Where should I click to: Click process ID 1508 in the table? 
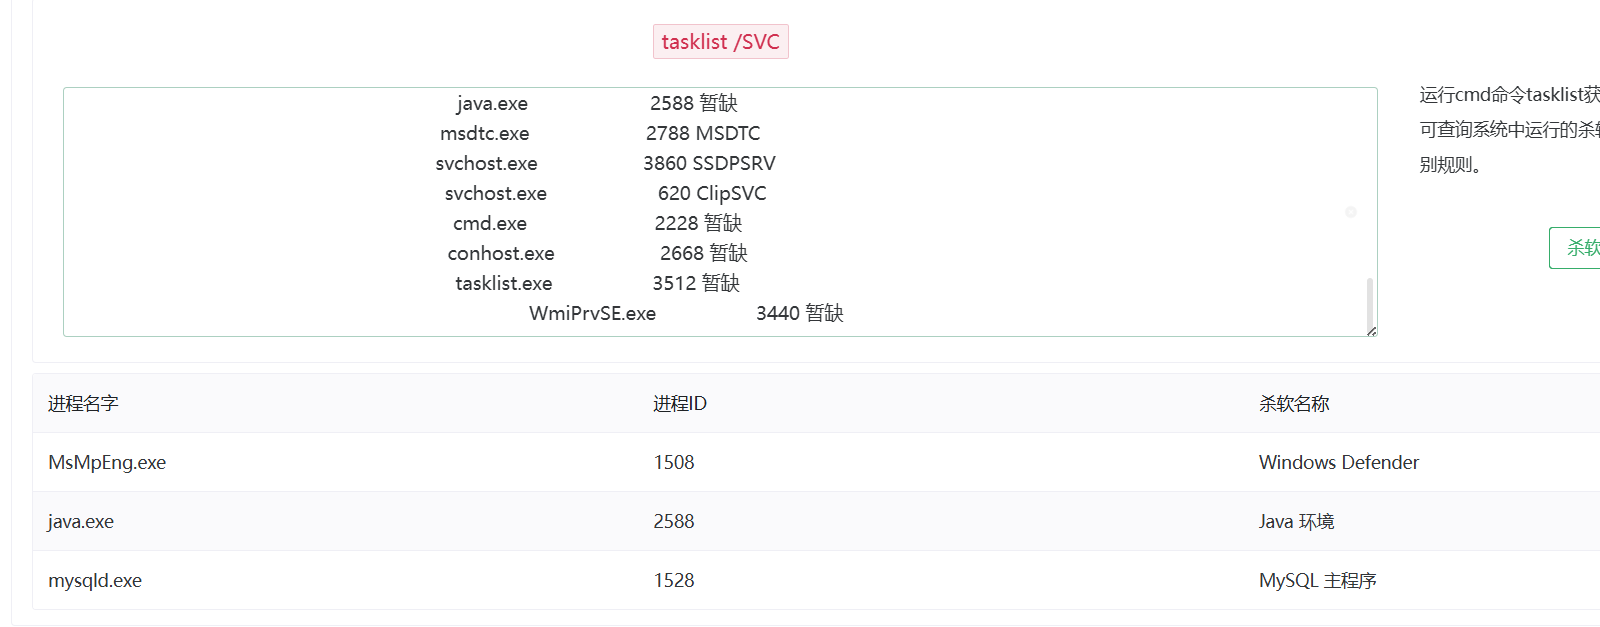[674, 463]
